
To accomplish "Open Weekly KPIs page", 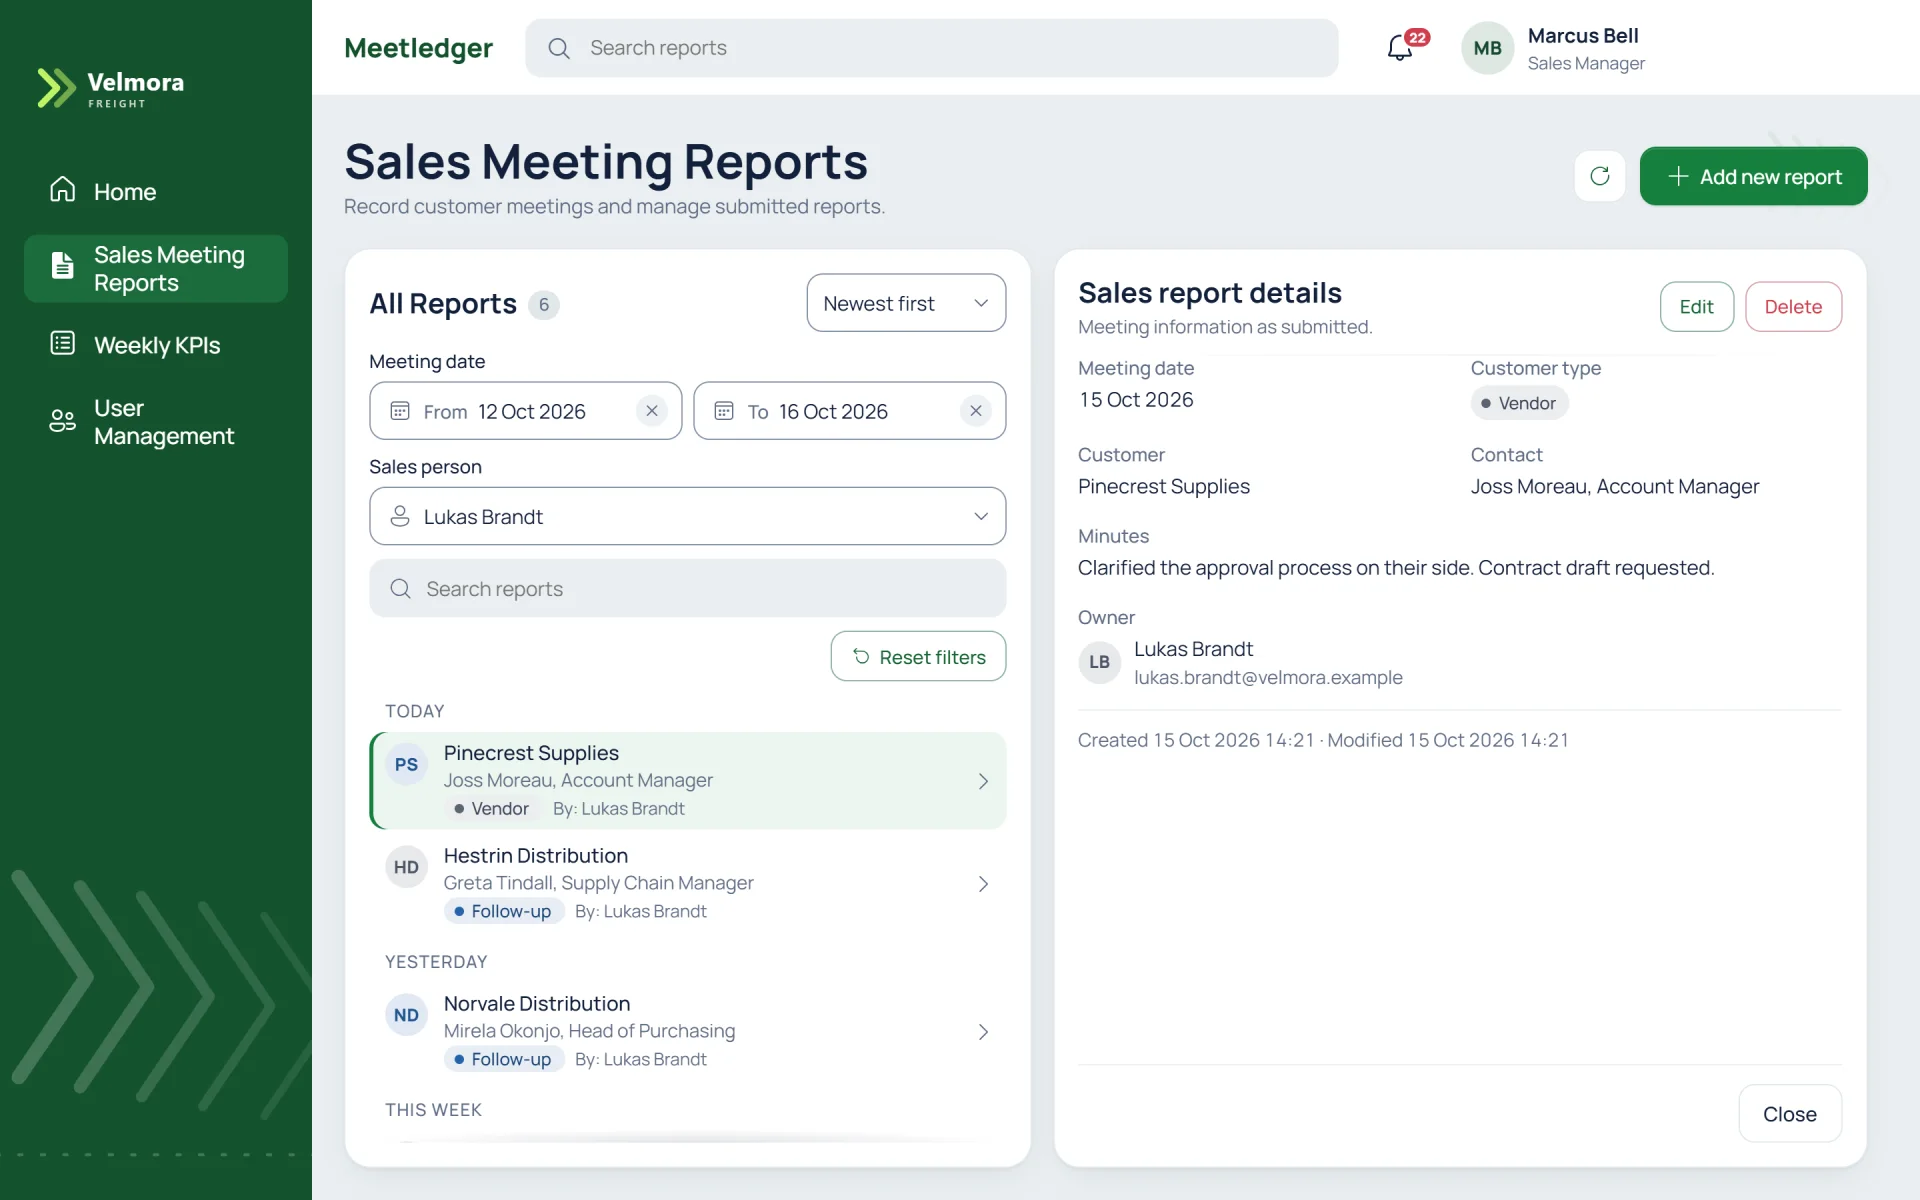I will click(x=155, y=345).
